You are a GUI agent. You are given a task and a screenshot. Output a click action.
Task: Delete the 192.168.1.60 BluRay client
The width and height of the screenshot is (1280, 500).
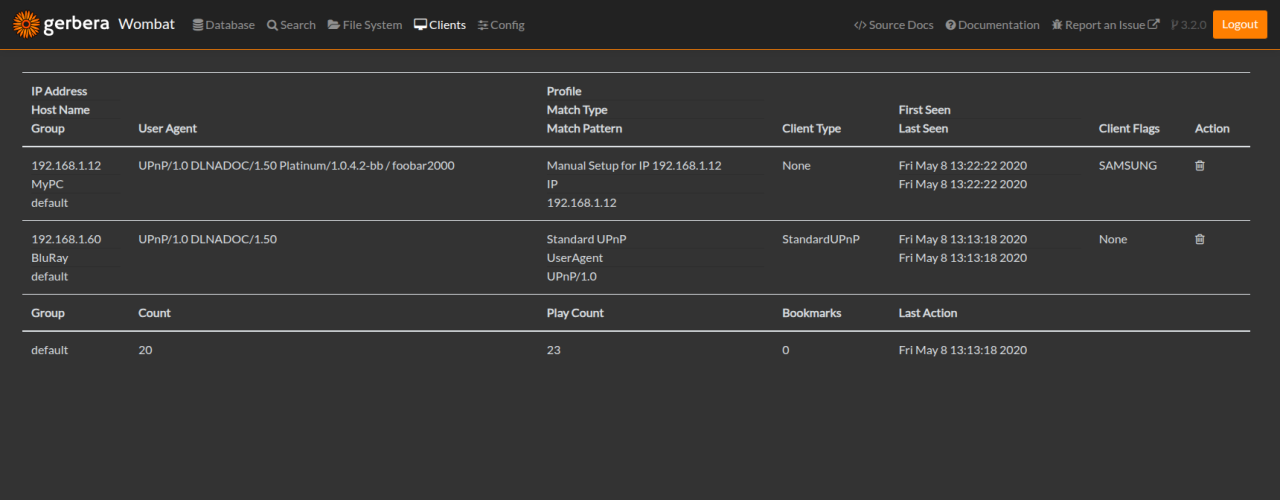tap(1200, 240)
